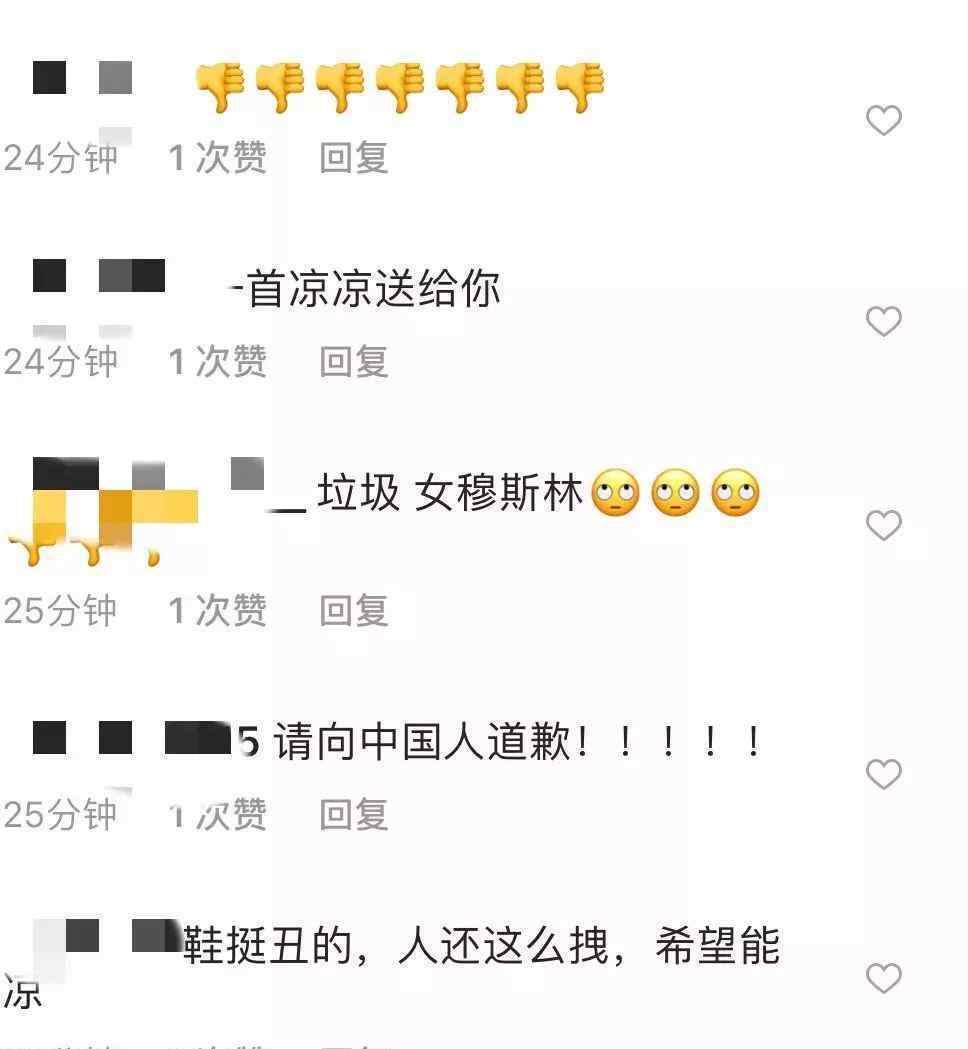Select the row of thumbs-down emojis

(400, 87)
